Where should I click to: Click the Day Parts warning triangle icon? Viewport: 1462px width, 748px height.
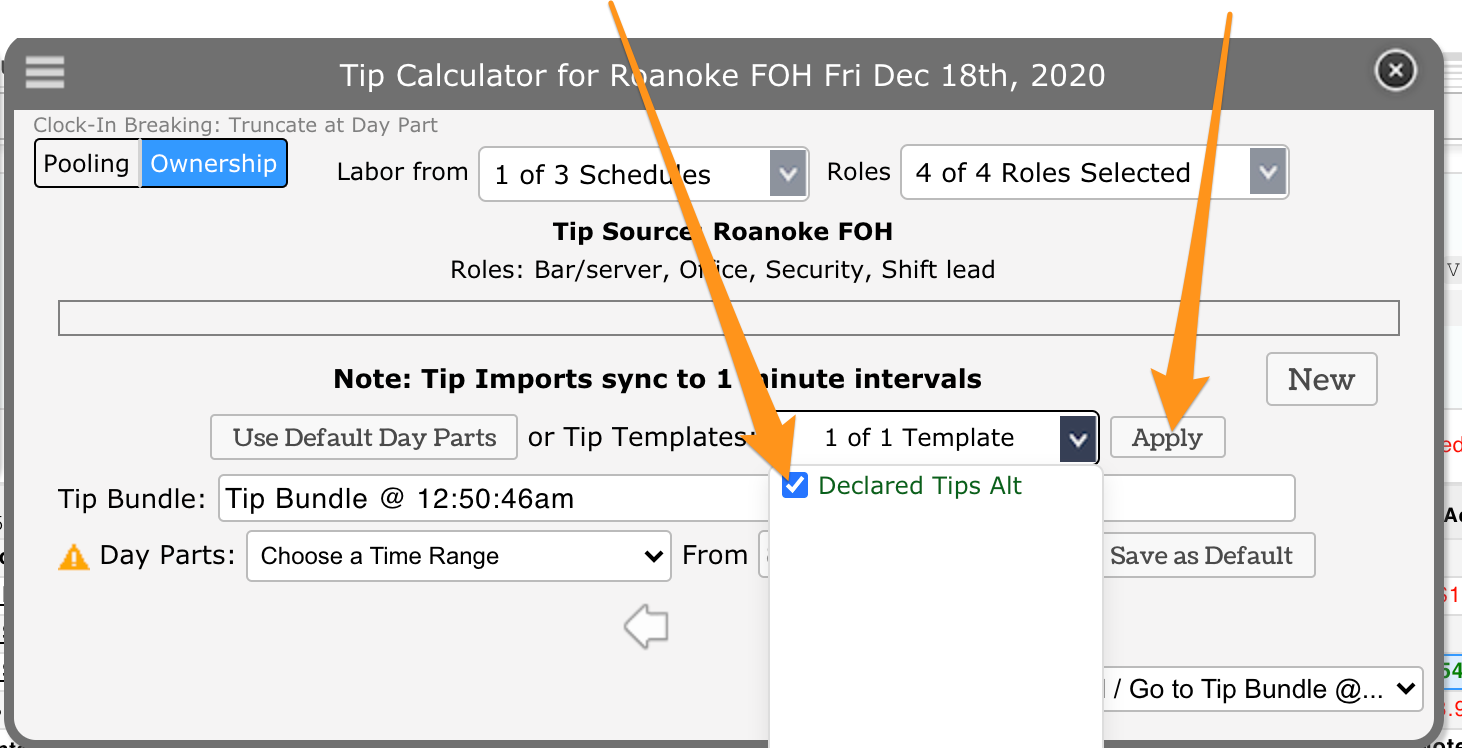click(74, 557)
